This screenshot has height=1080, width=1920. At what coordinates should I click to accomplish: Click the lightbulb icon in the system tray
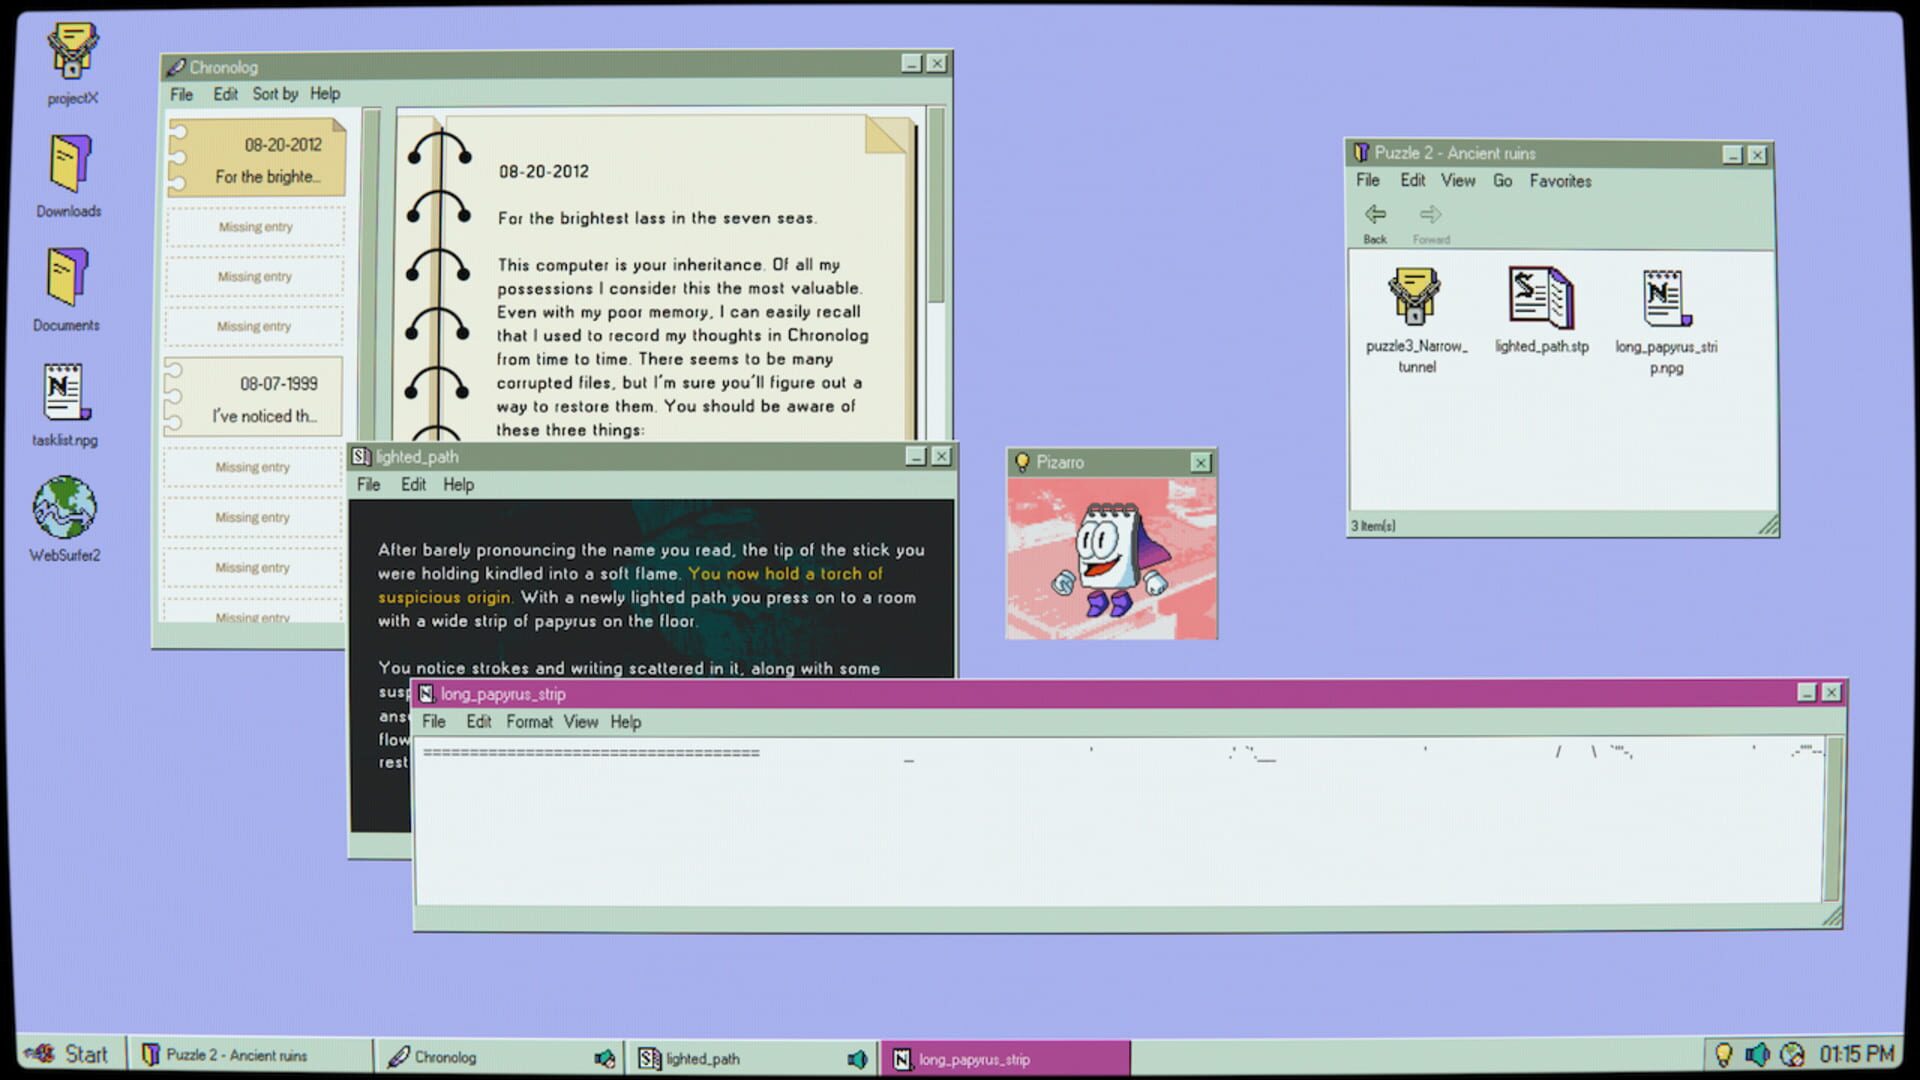pyautogui.click(x=1722, y=1053)
